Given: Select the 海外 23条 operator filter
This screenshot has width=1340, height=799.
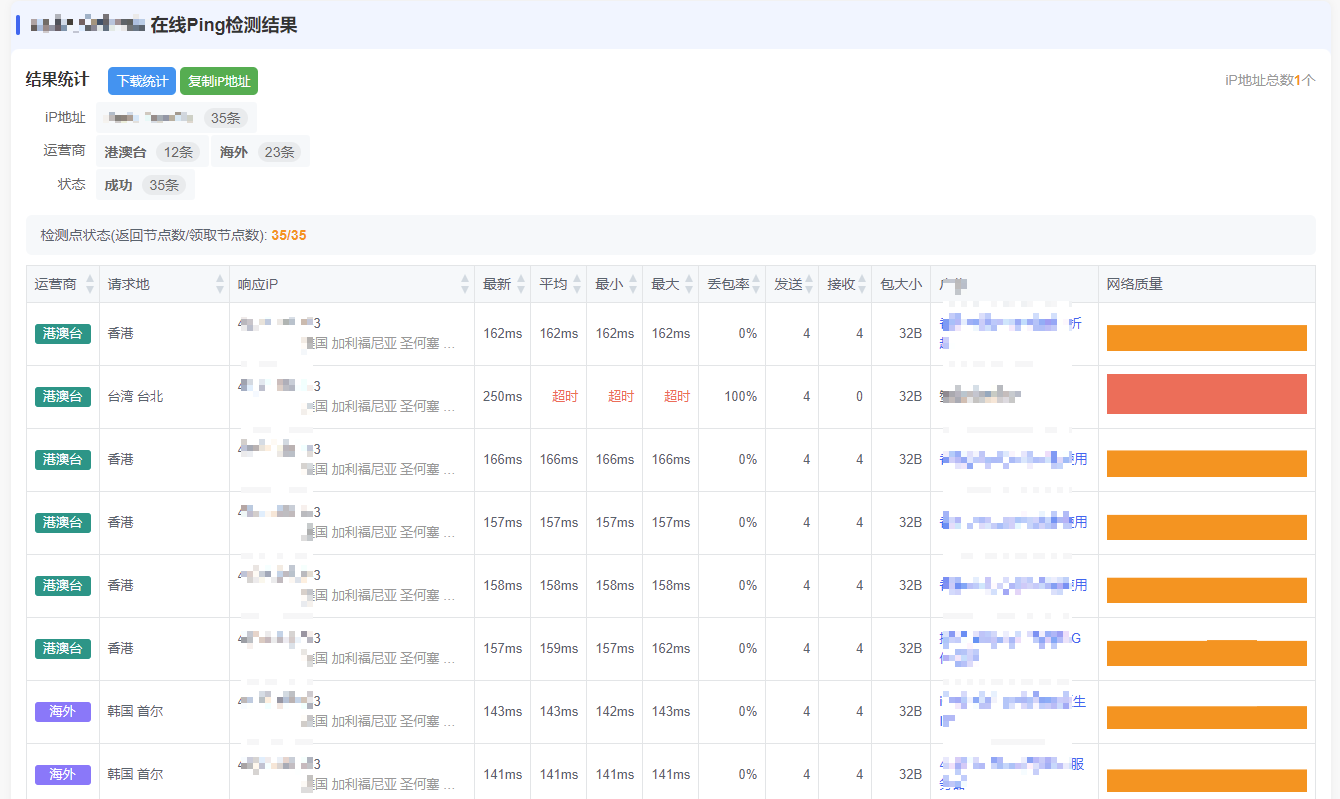Looking at the screenshot, I should coord(260,152).
